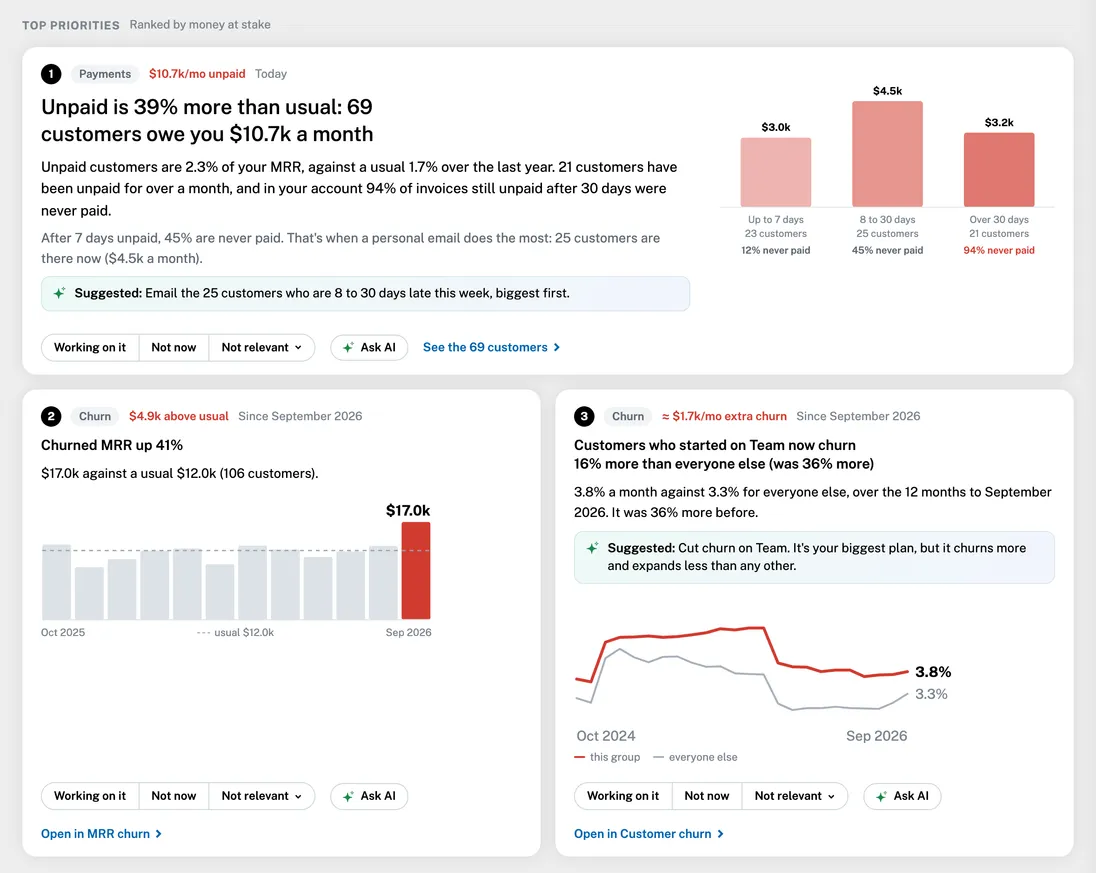Screen dimensions: 1096x873
Task: Click the 'everyone else' chart legend entry
Action: 695,757
